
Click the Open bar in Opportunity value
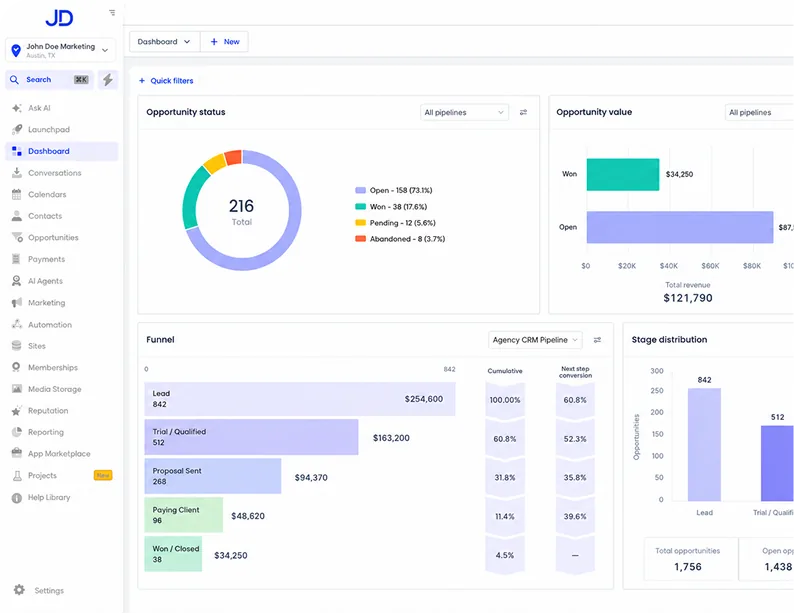(x=680, y=227)
